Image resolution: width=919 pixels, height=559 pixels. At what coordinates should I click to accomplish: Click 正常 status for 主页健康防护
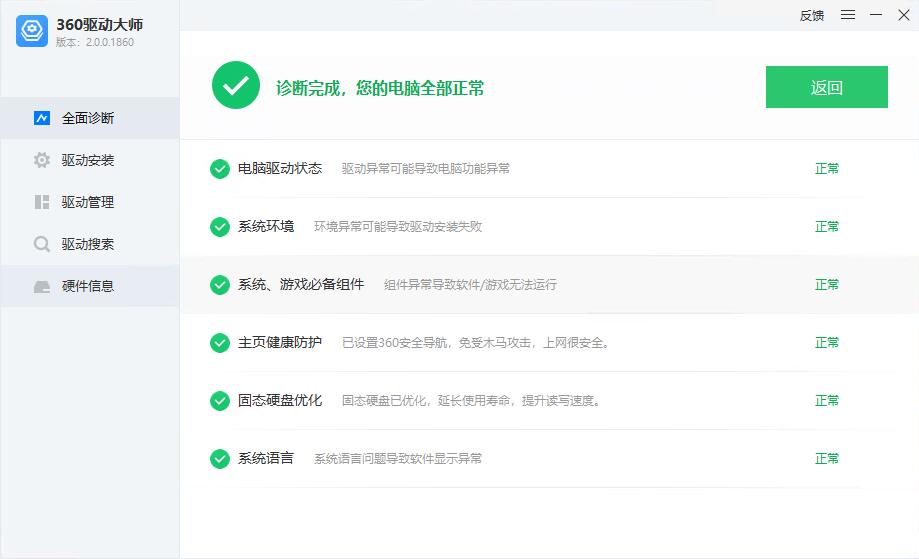(x=827, y=343)
